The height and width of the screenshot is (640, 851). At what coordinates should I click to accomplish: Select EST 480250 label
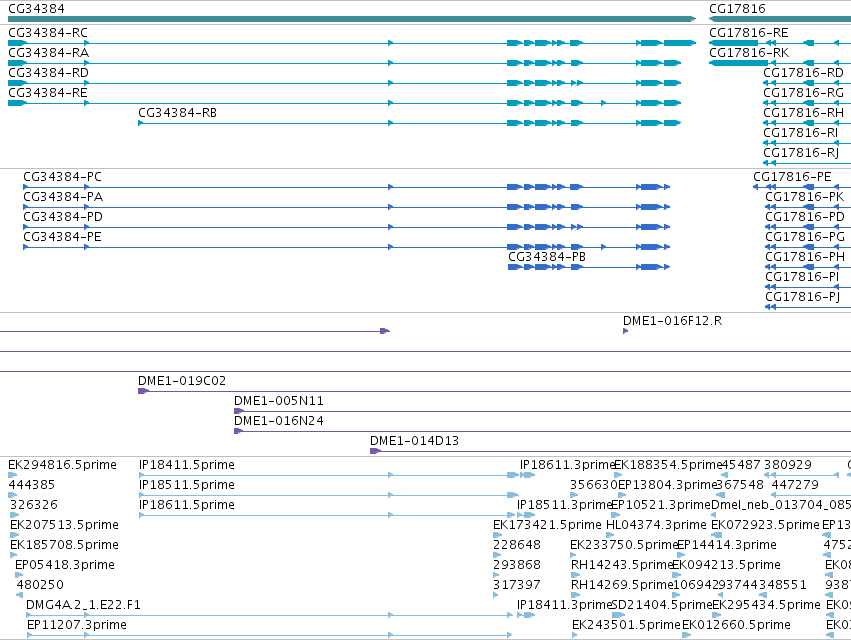coord(40,585)
